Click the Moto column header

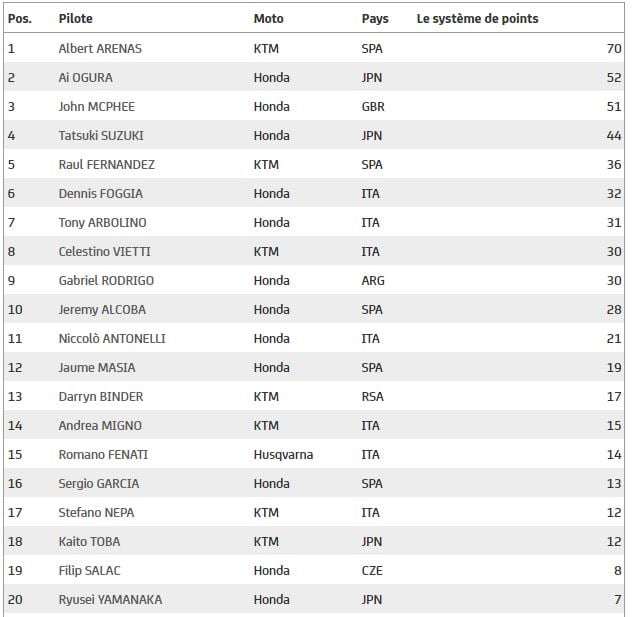[268, 18]
